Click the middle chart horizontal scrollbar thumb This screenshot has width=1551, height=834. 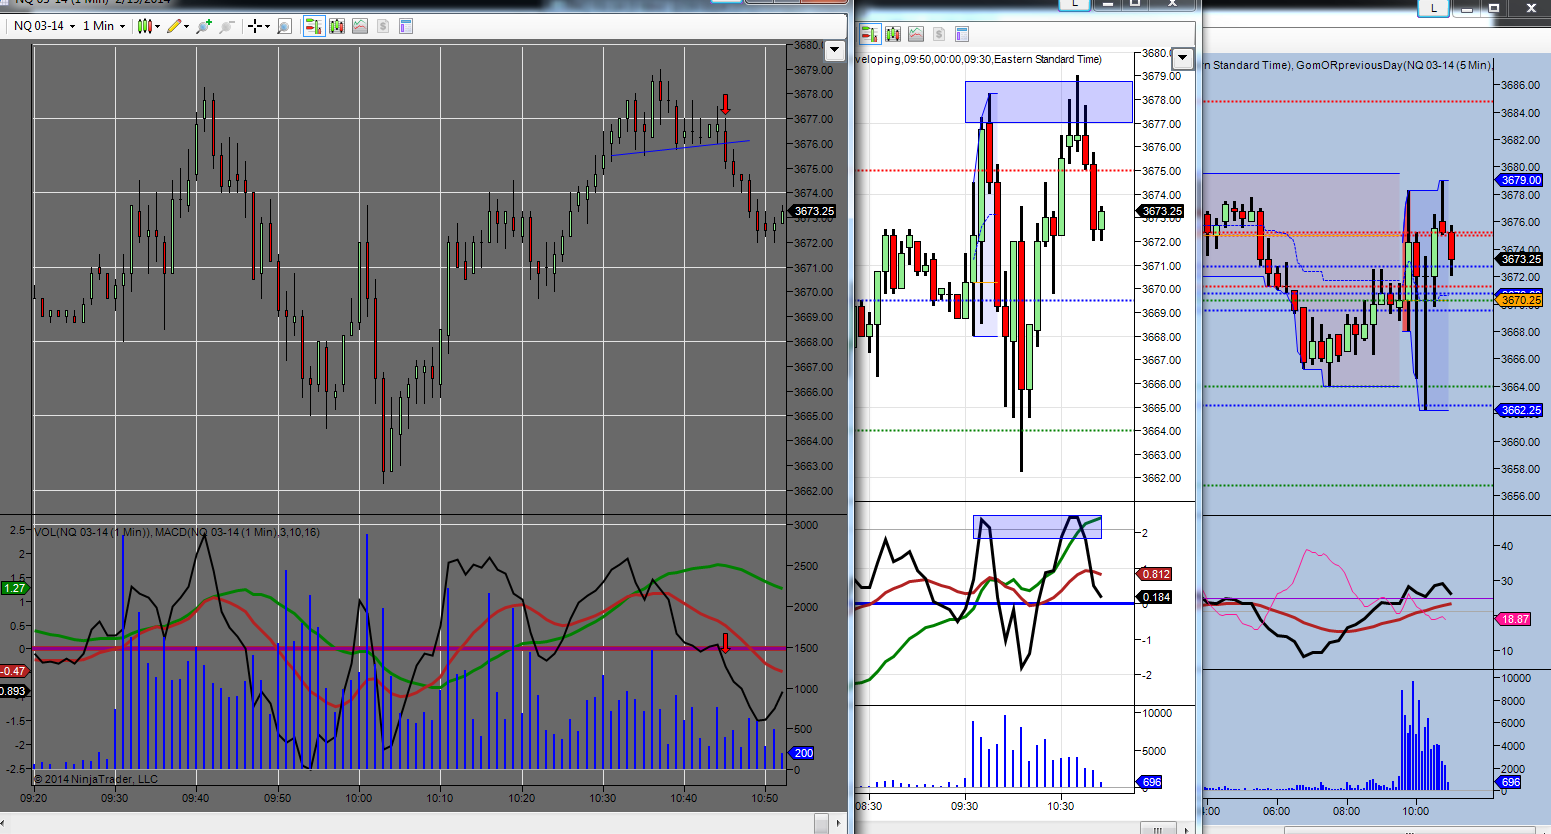tap(1158, 828)
